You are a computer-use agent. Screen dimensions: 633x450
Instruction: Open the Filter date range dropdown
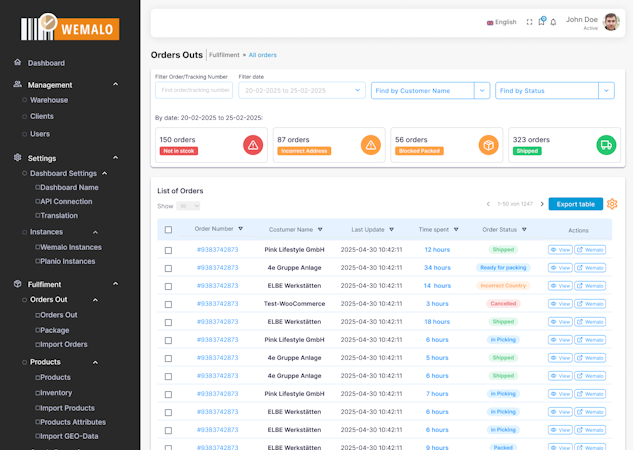302,90
